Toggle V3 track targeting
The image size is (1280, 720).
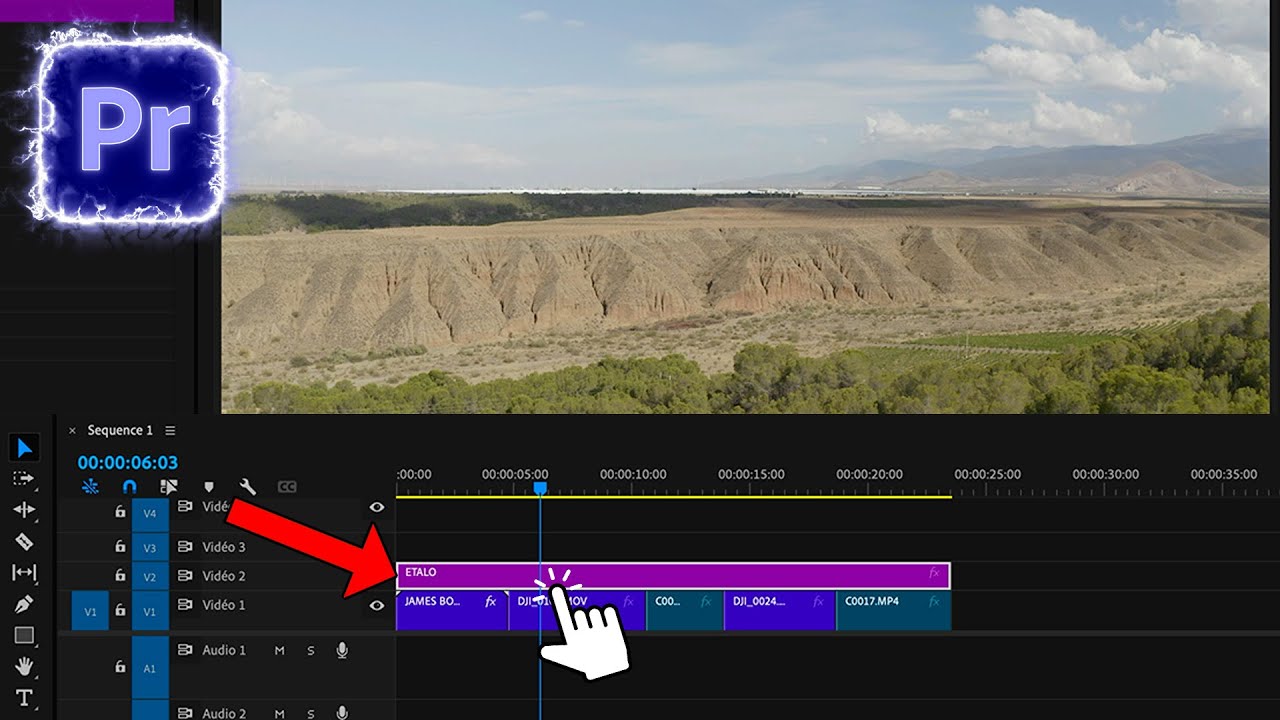[150, 547]
